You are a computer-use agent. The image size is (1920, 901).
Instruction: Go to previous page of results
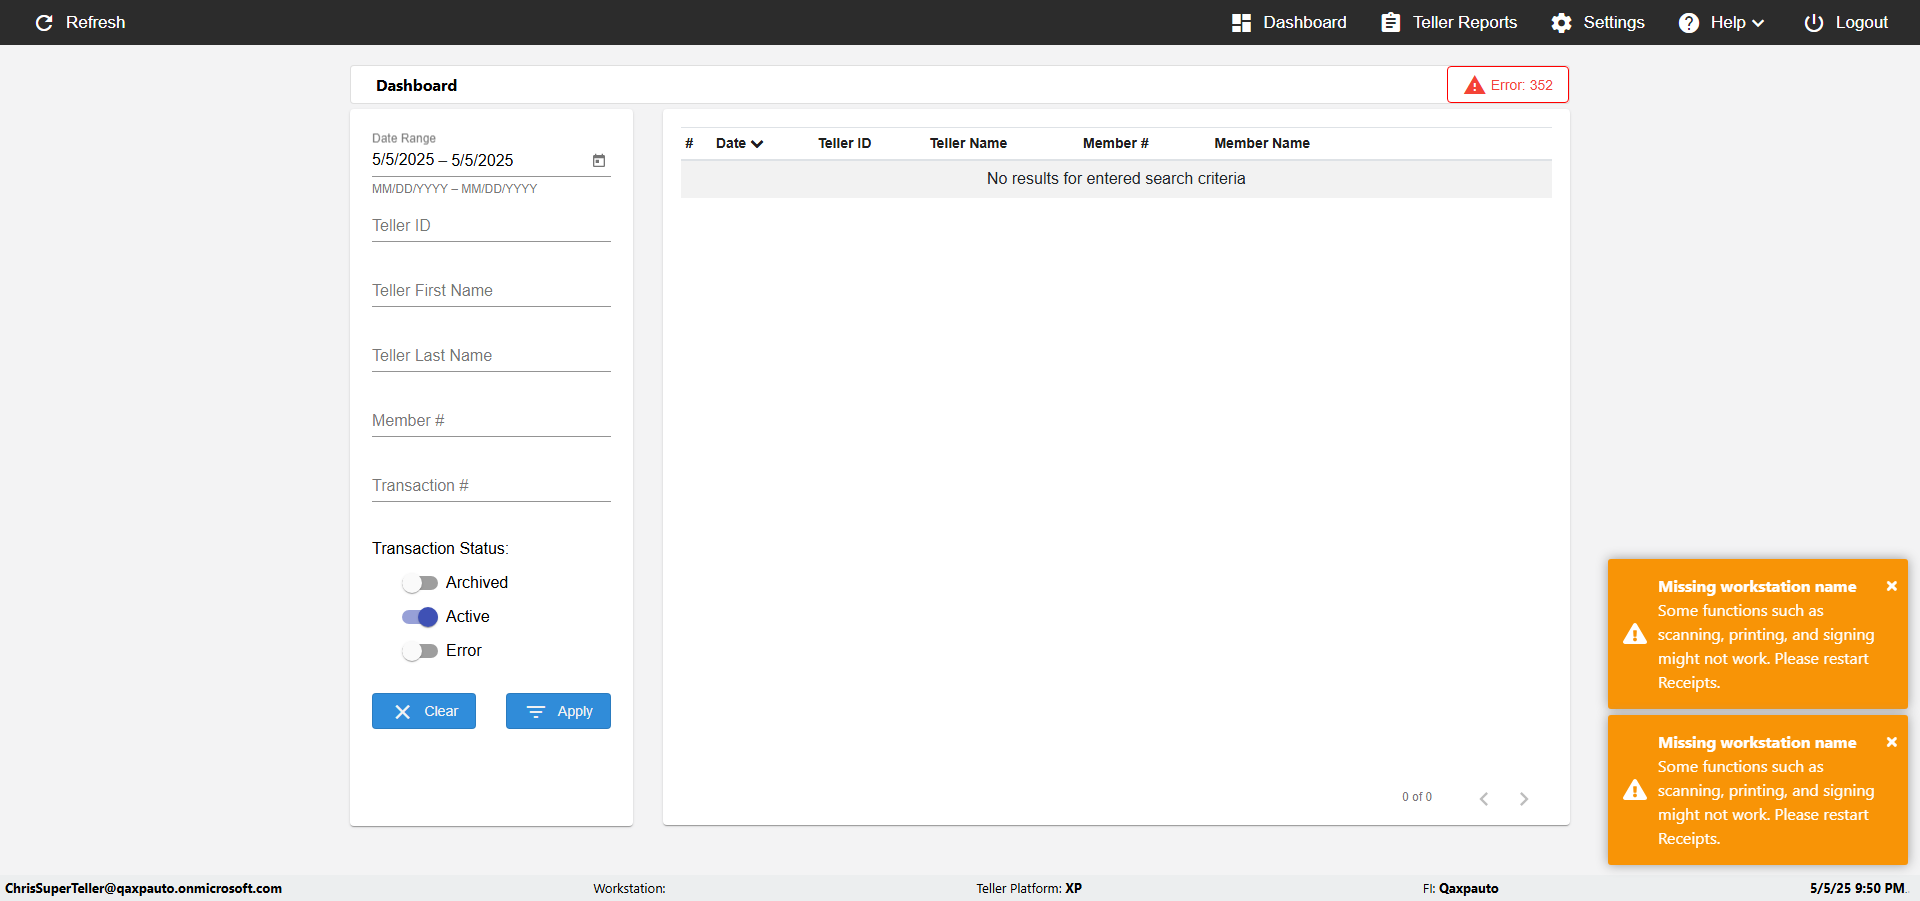tap(1484, 798)
